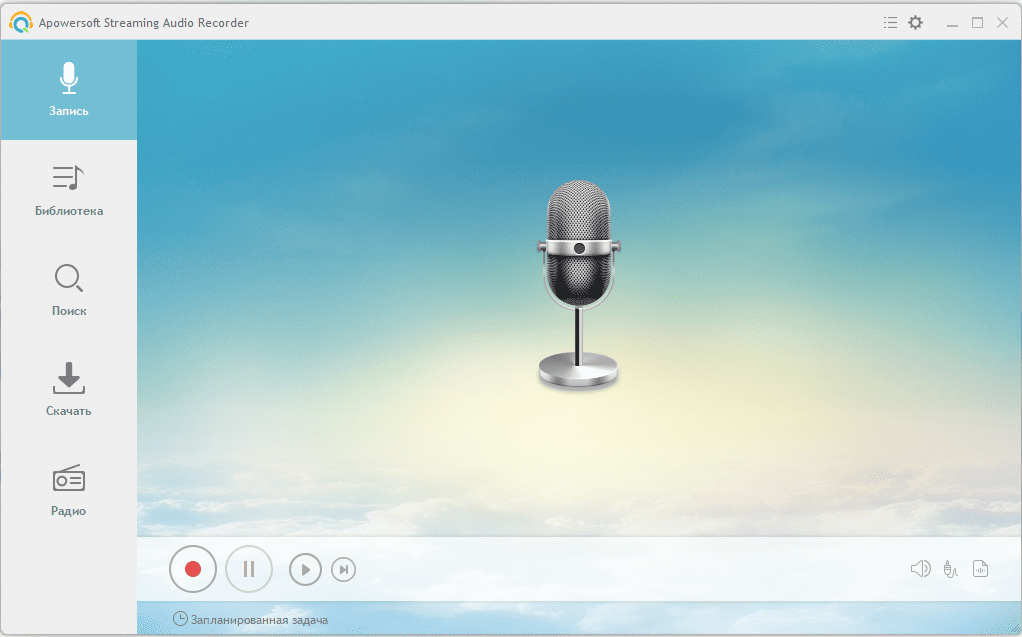Screen dimensions: 1022x637
Task: Open the speaker volume control
Action: point(920,569)
